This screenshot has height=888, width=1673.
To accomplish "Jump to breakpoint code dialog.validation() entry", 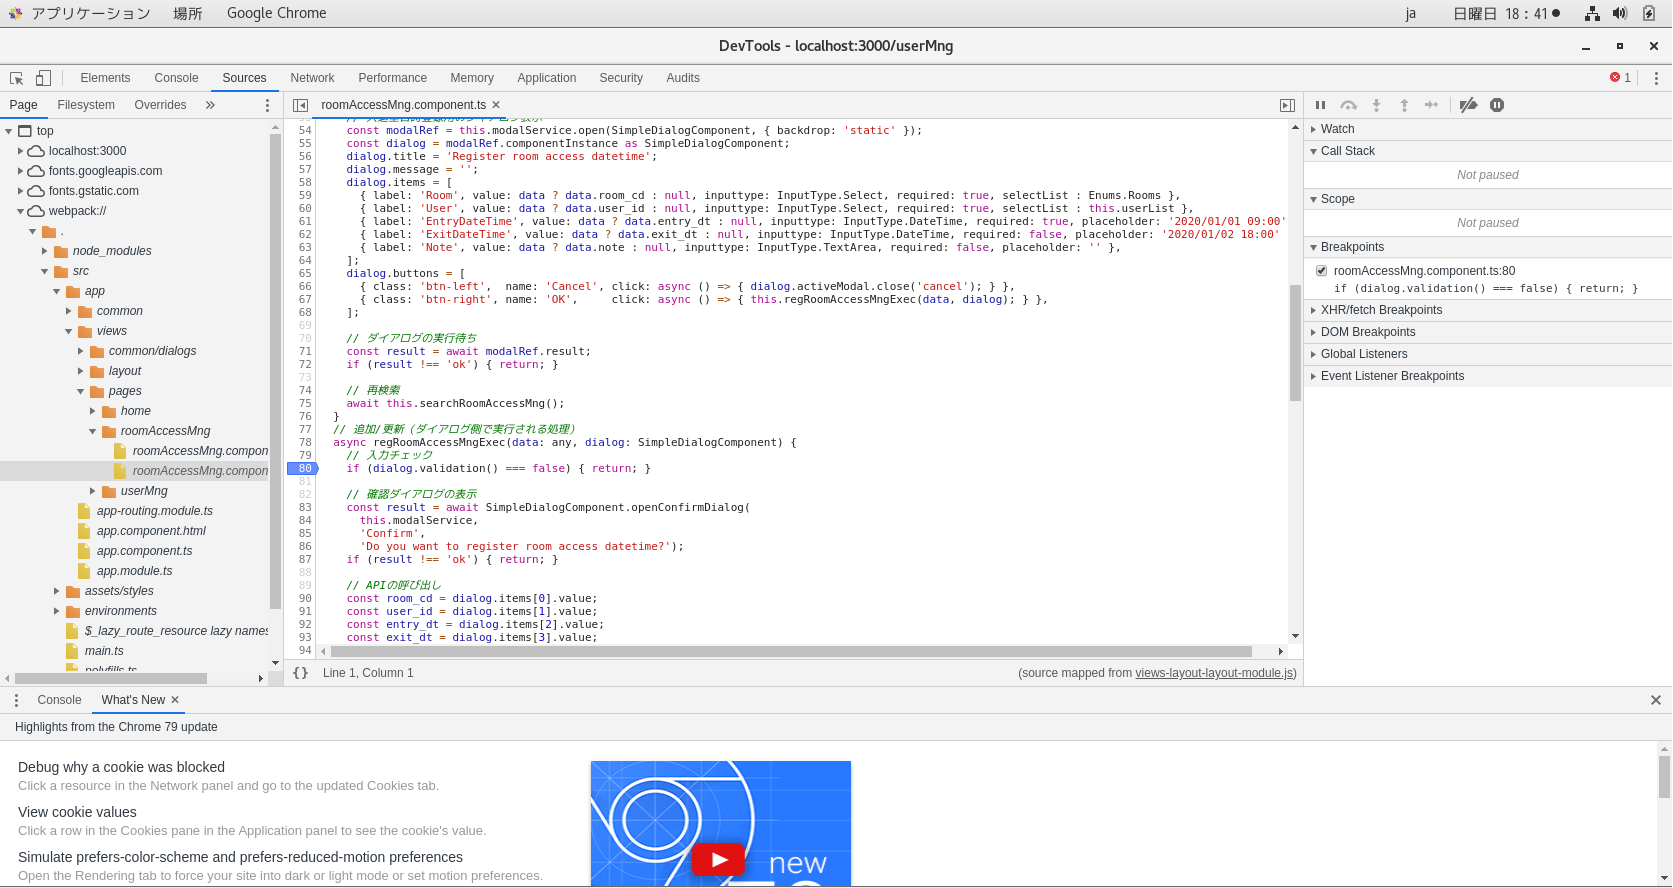I will click(x=1486, y=288).
